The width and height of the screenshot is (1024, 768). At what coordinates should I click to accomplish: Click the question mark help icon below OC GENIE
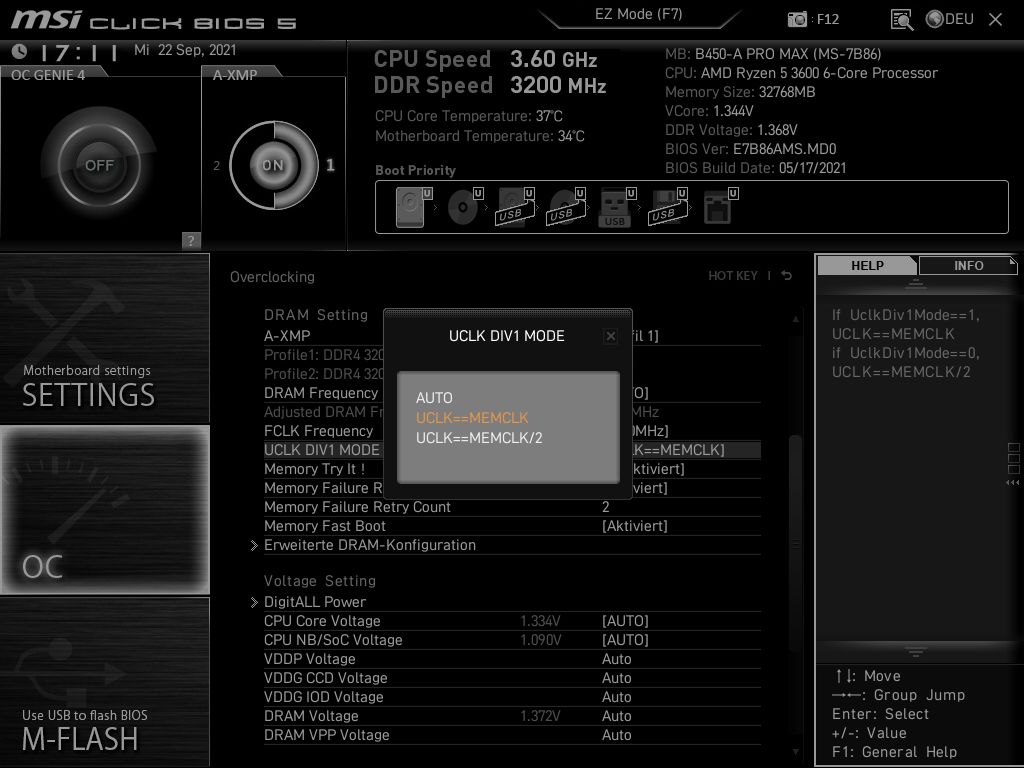click(190, 240)
